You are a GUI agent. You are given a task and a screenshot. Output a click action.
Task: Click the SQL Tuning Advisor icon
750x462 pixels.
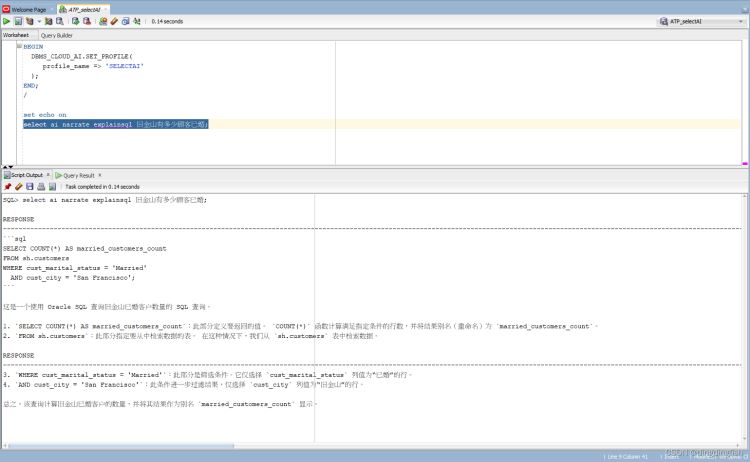[60, 21]
